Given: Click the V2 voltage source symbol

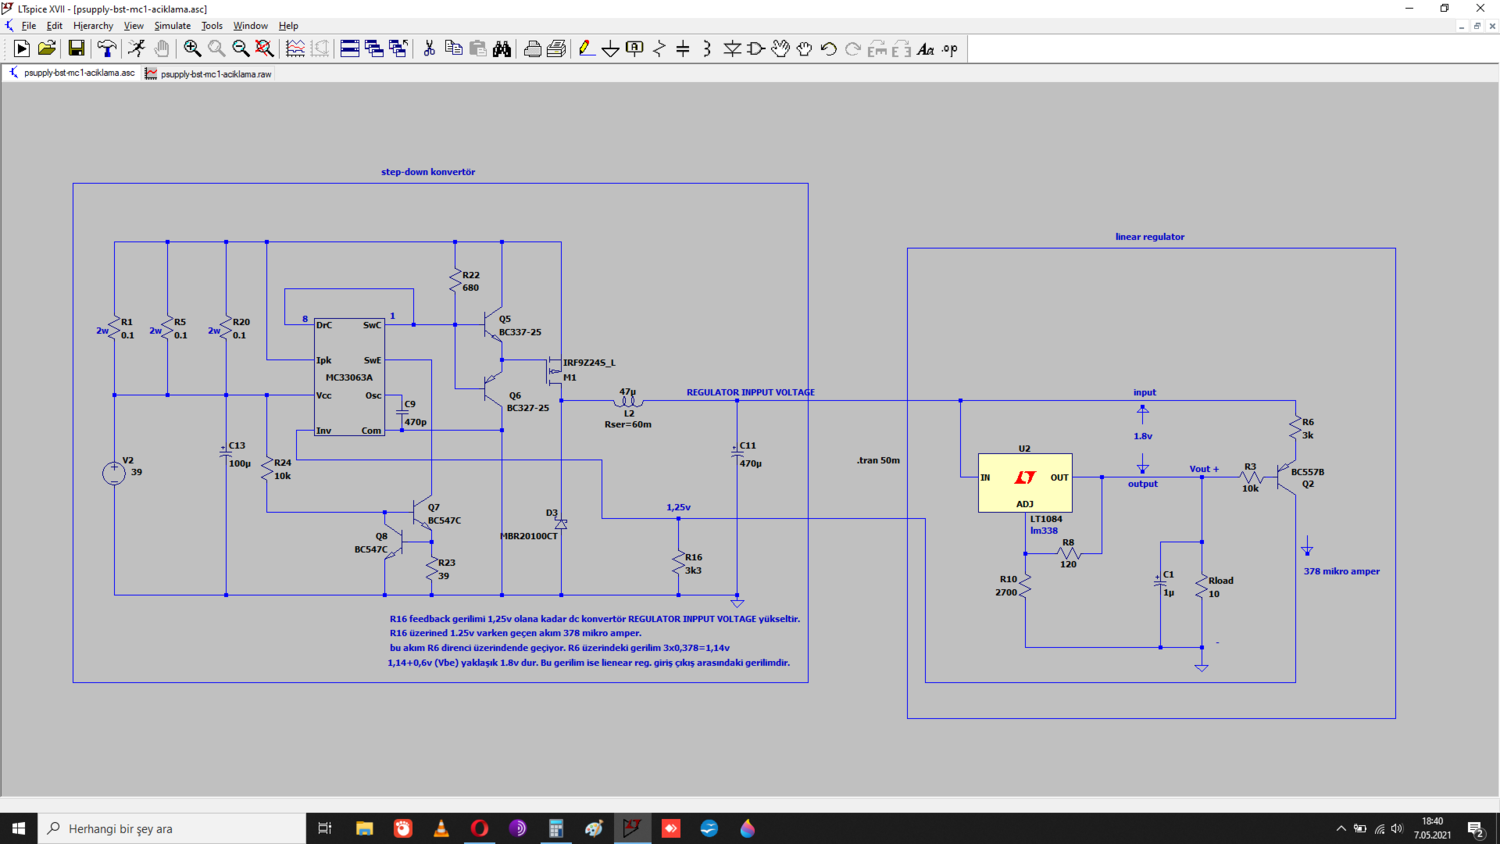Looking at the screenshot, I should tap(114, 472).
